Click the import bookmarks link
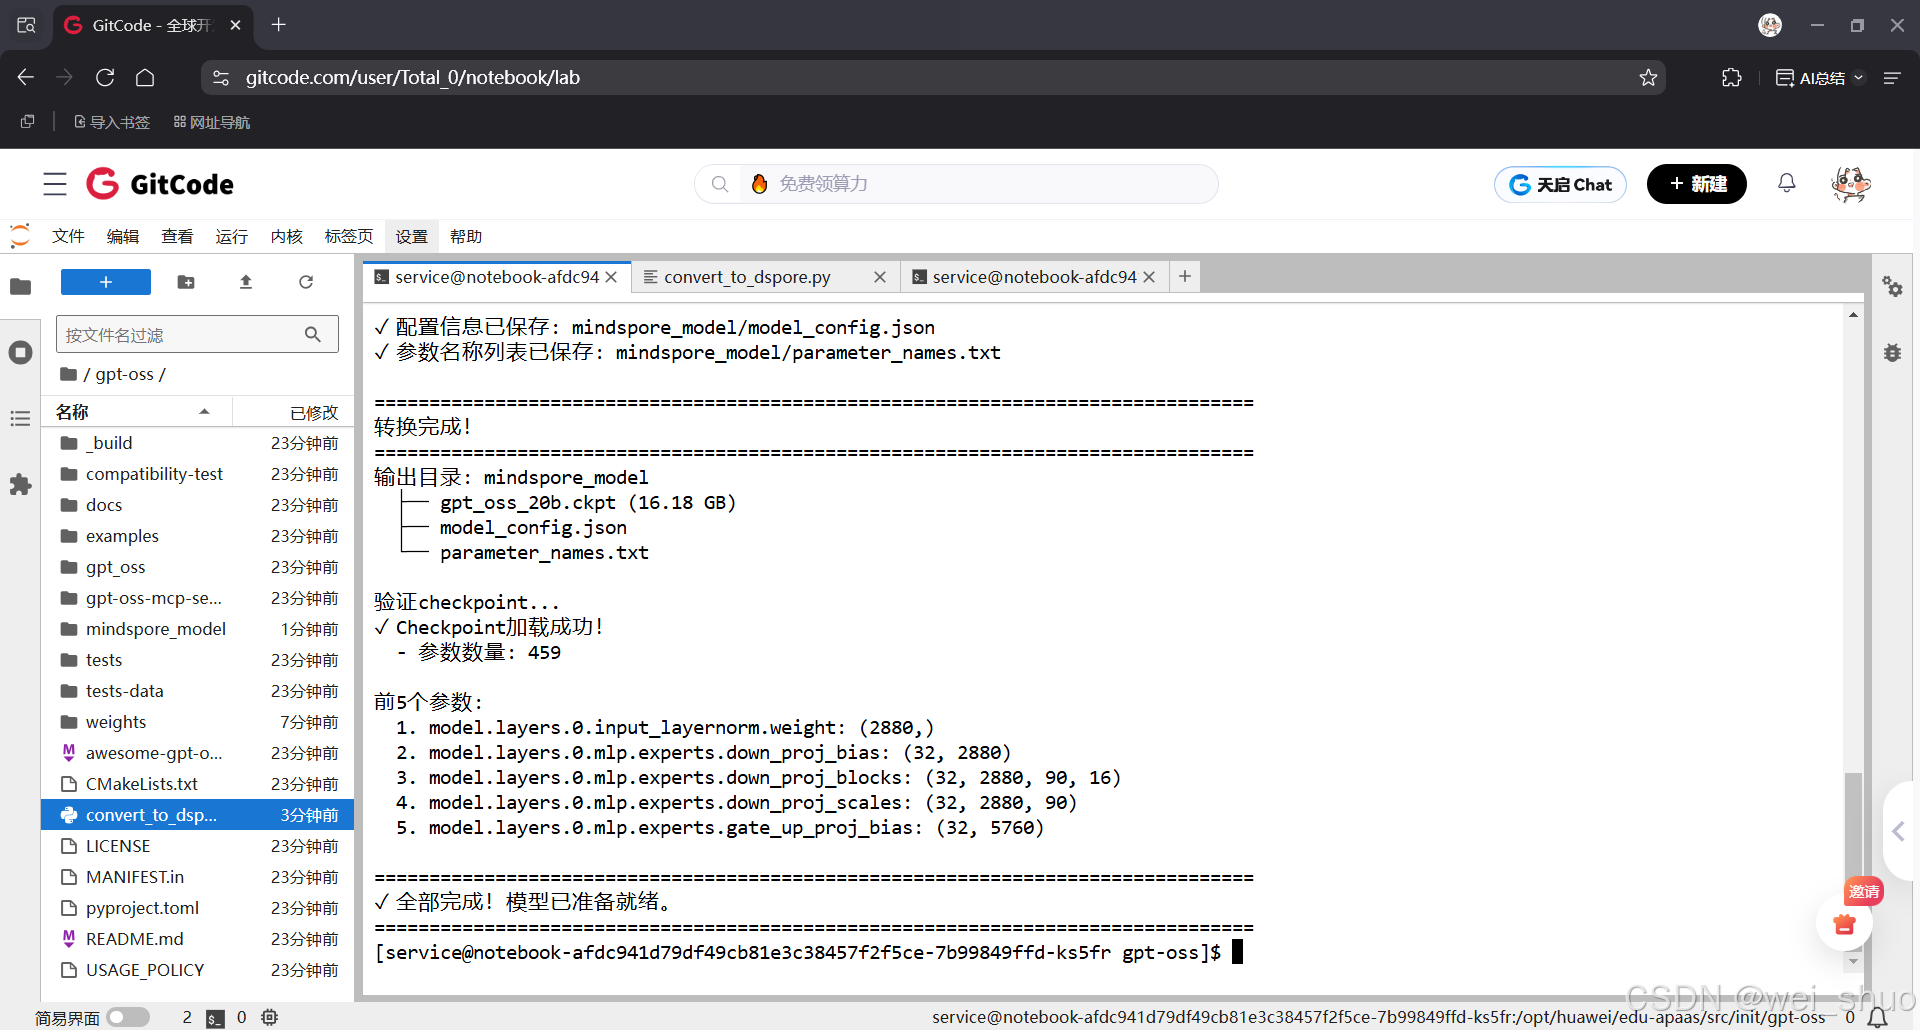 click(x=112, y=122)
